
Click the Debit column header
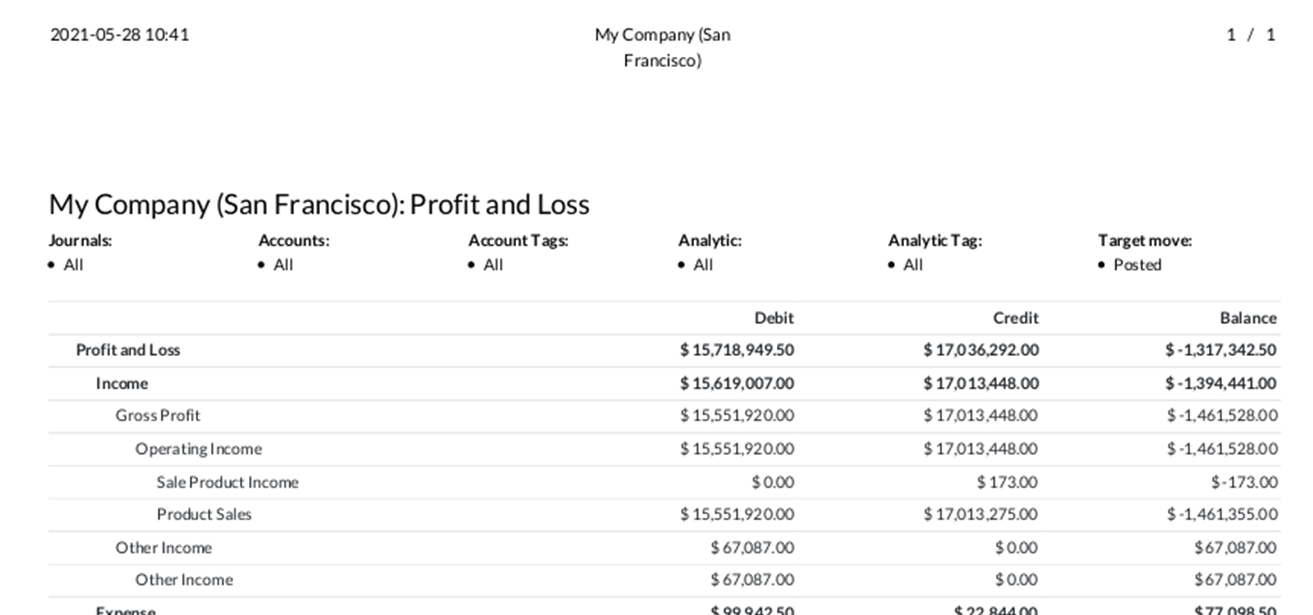click(x=773, y=318)
